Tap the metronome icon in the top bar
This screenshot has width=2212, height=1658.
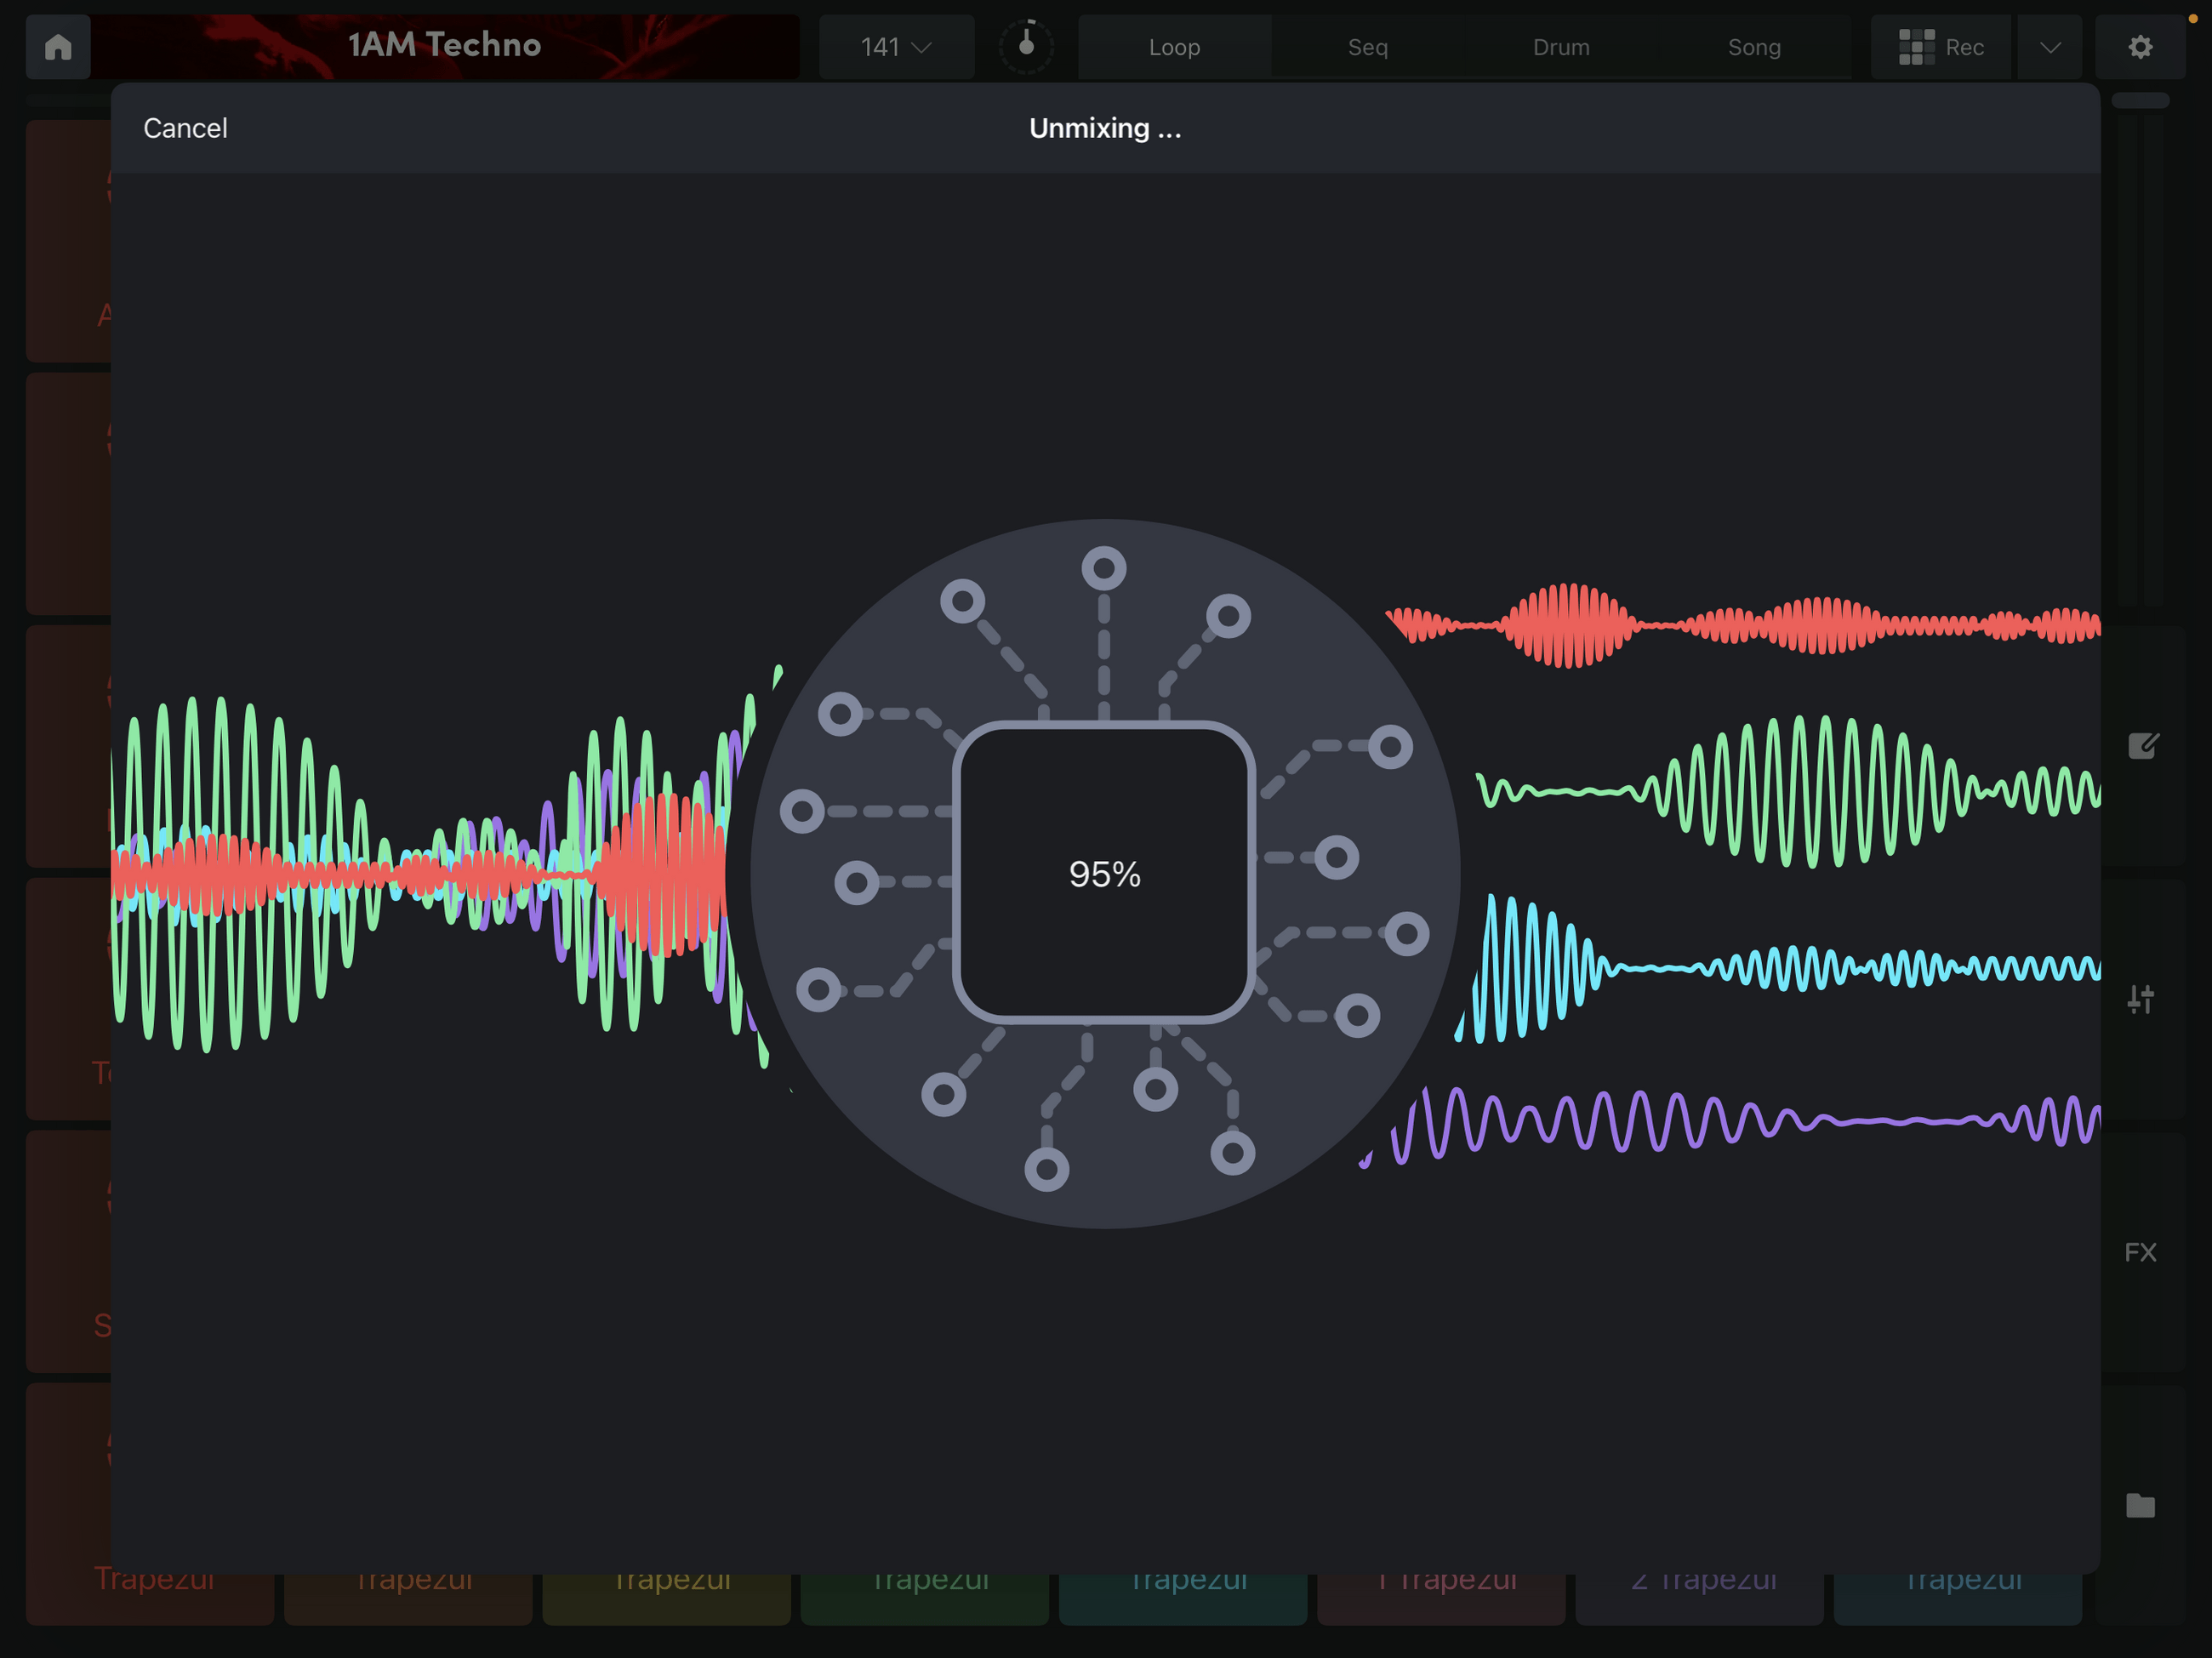[x=1026, y=46]
